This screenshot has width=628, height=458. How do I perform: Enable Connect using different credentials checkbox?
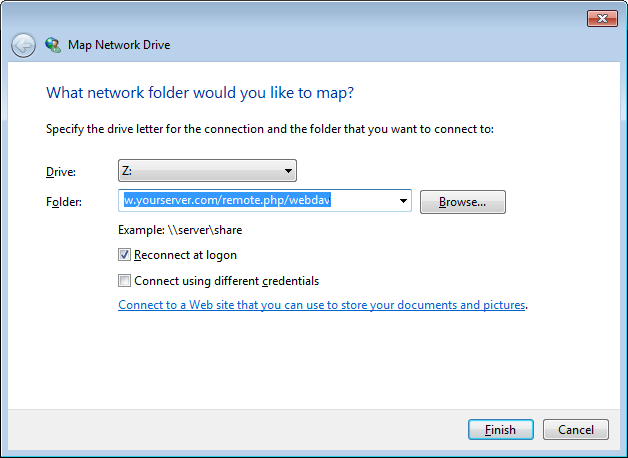tap(125, 281)
